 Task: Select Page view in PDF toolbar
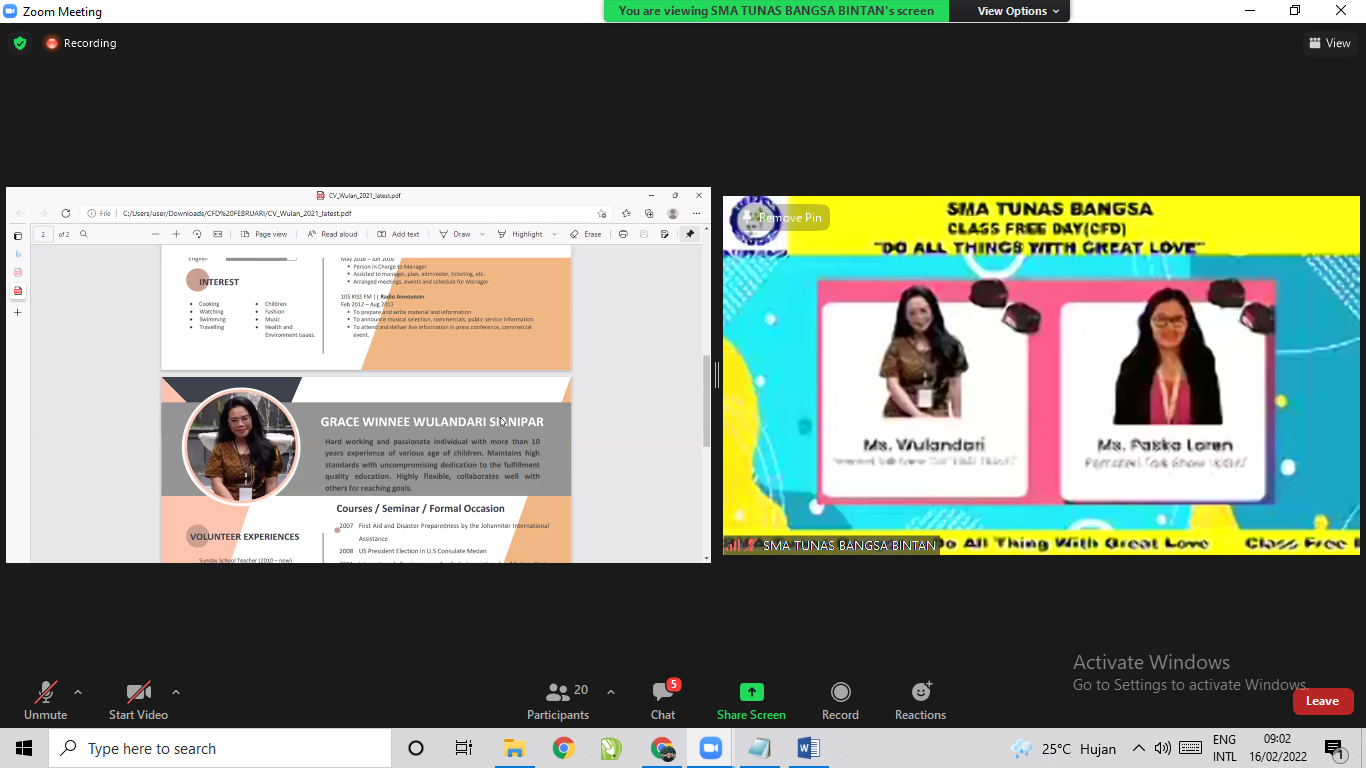coord(264,234)
